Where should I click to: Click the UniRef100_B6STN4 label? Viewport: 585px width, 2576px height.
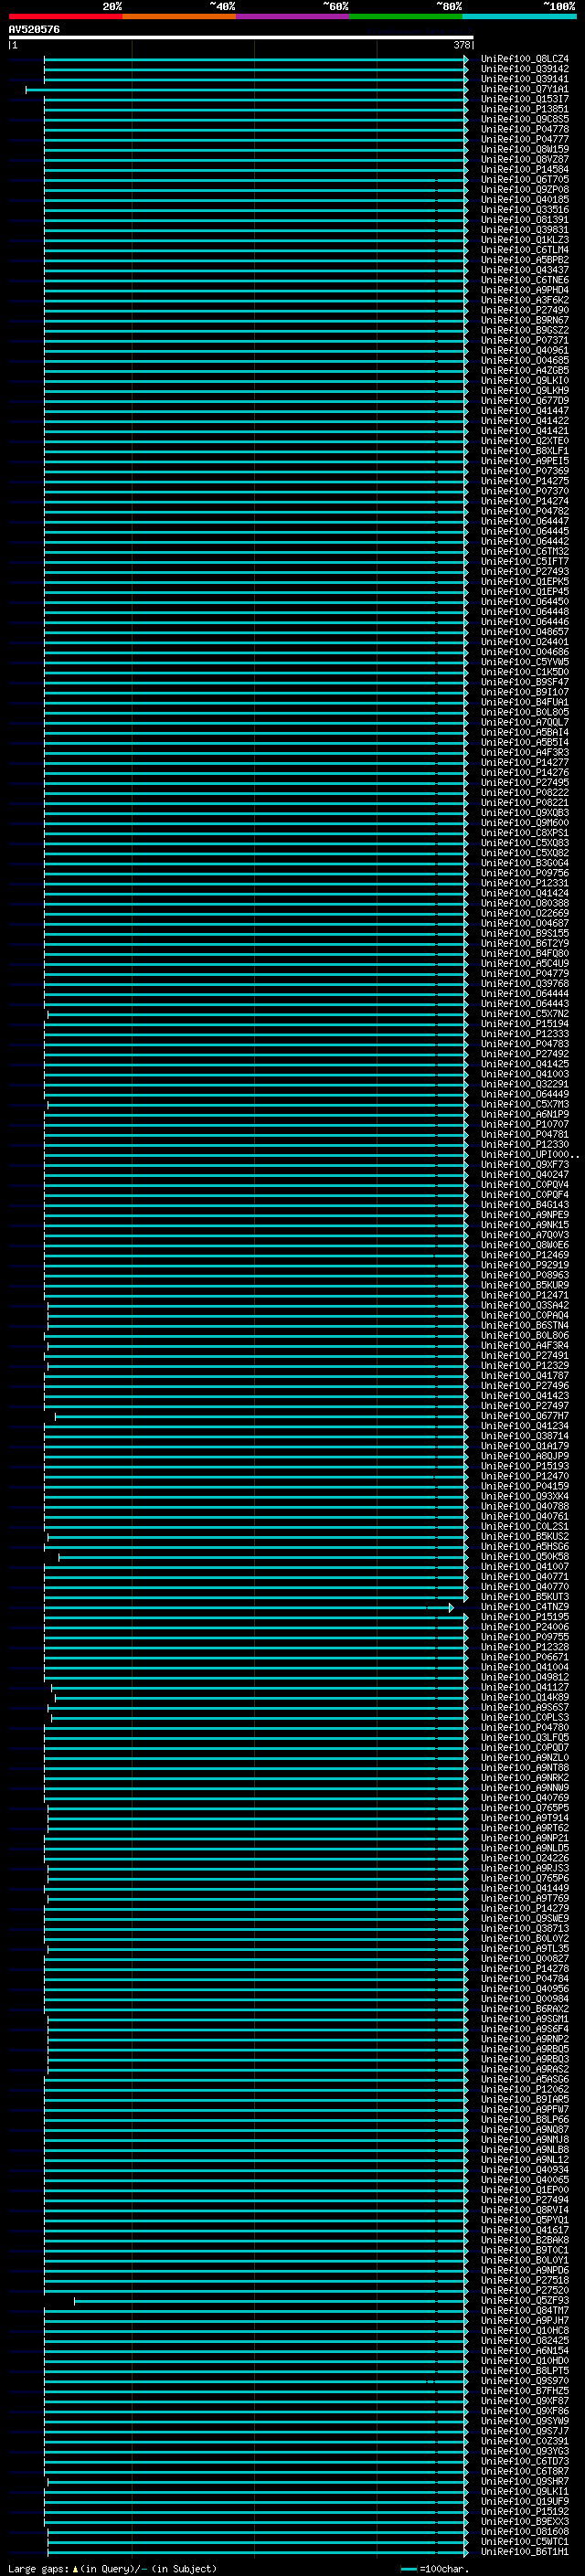pos(525,1325)
